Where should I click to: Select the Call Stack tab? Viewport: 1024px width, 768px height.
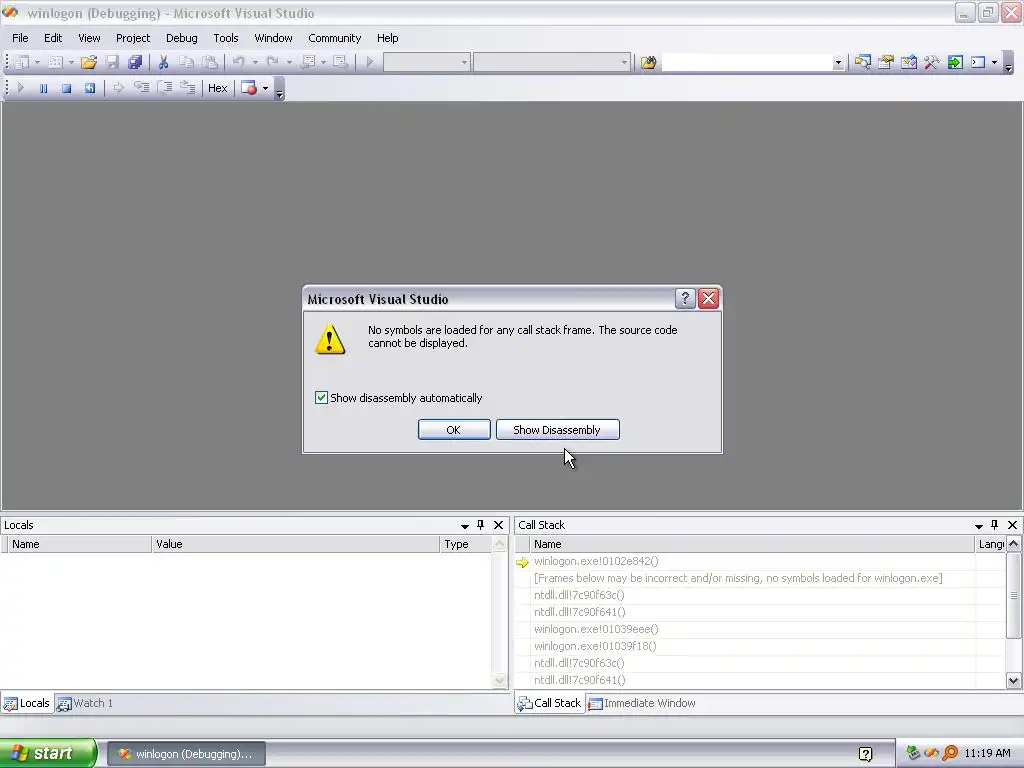pos(550,703)
